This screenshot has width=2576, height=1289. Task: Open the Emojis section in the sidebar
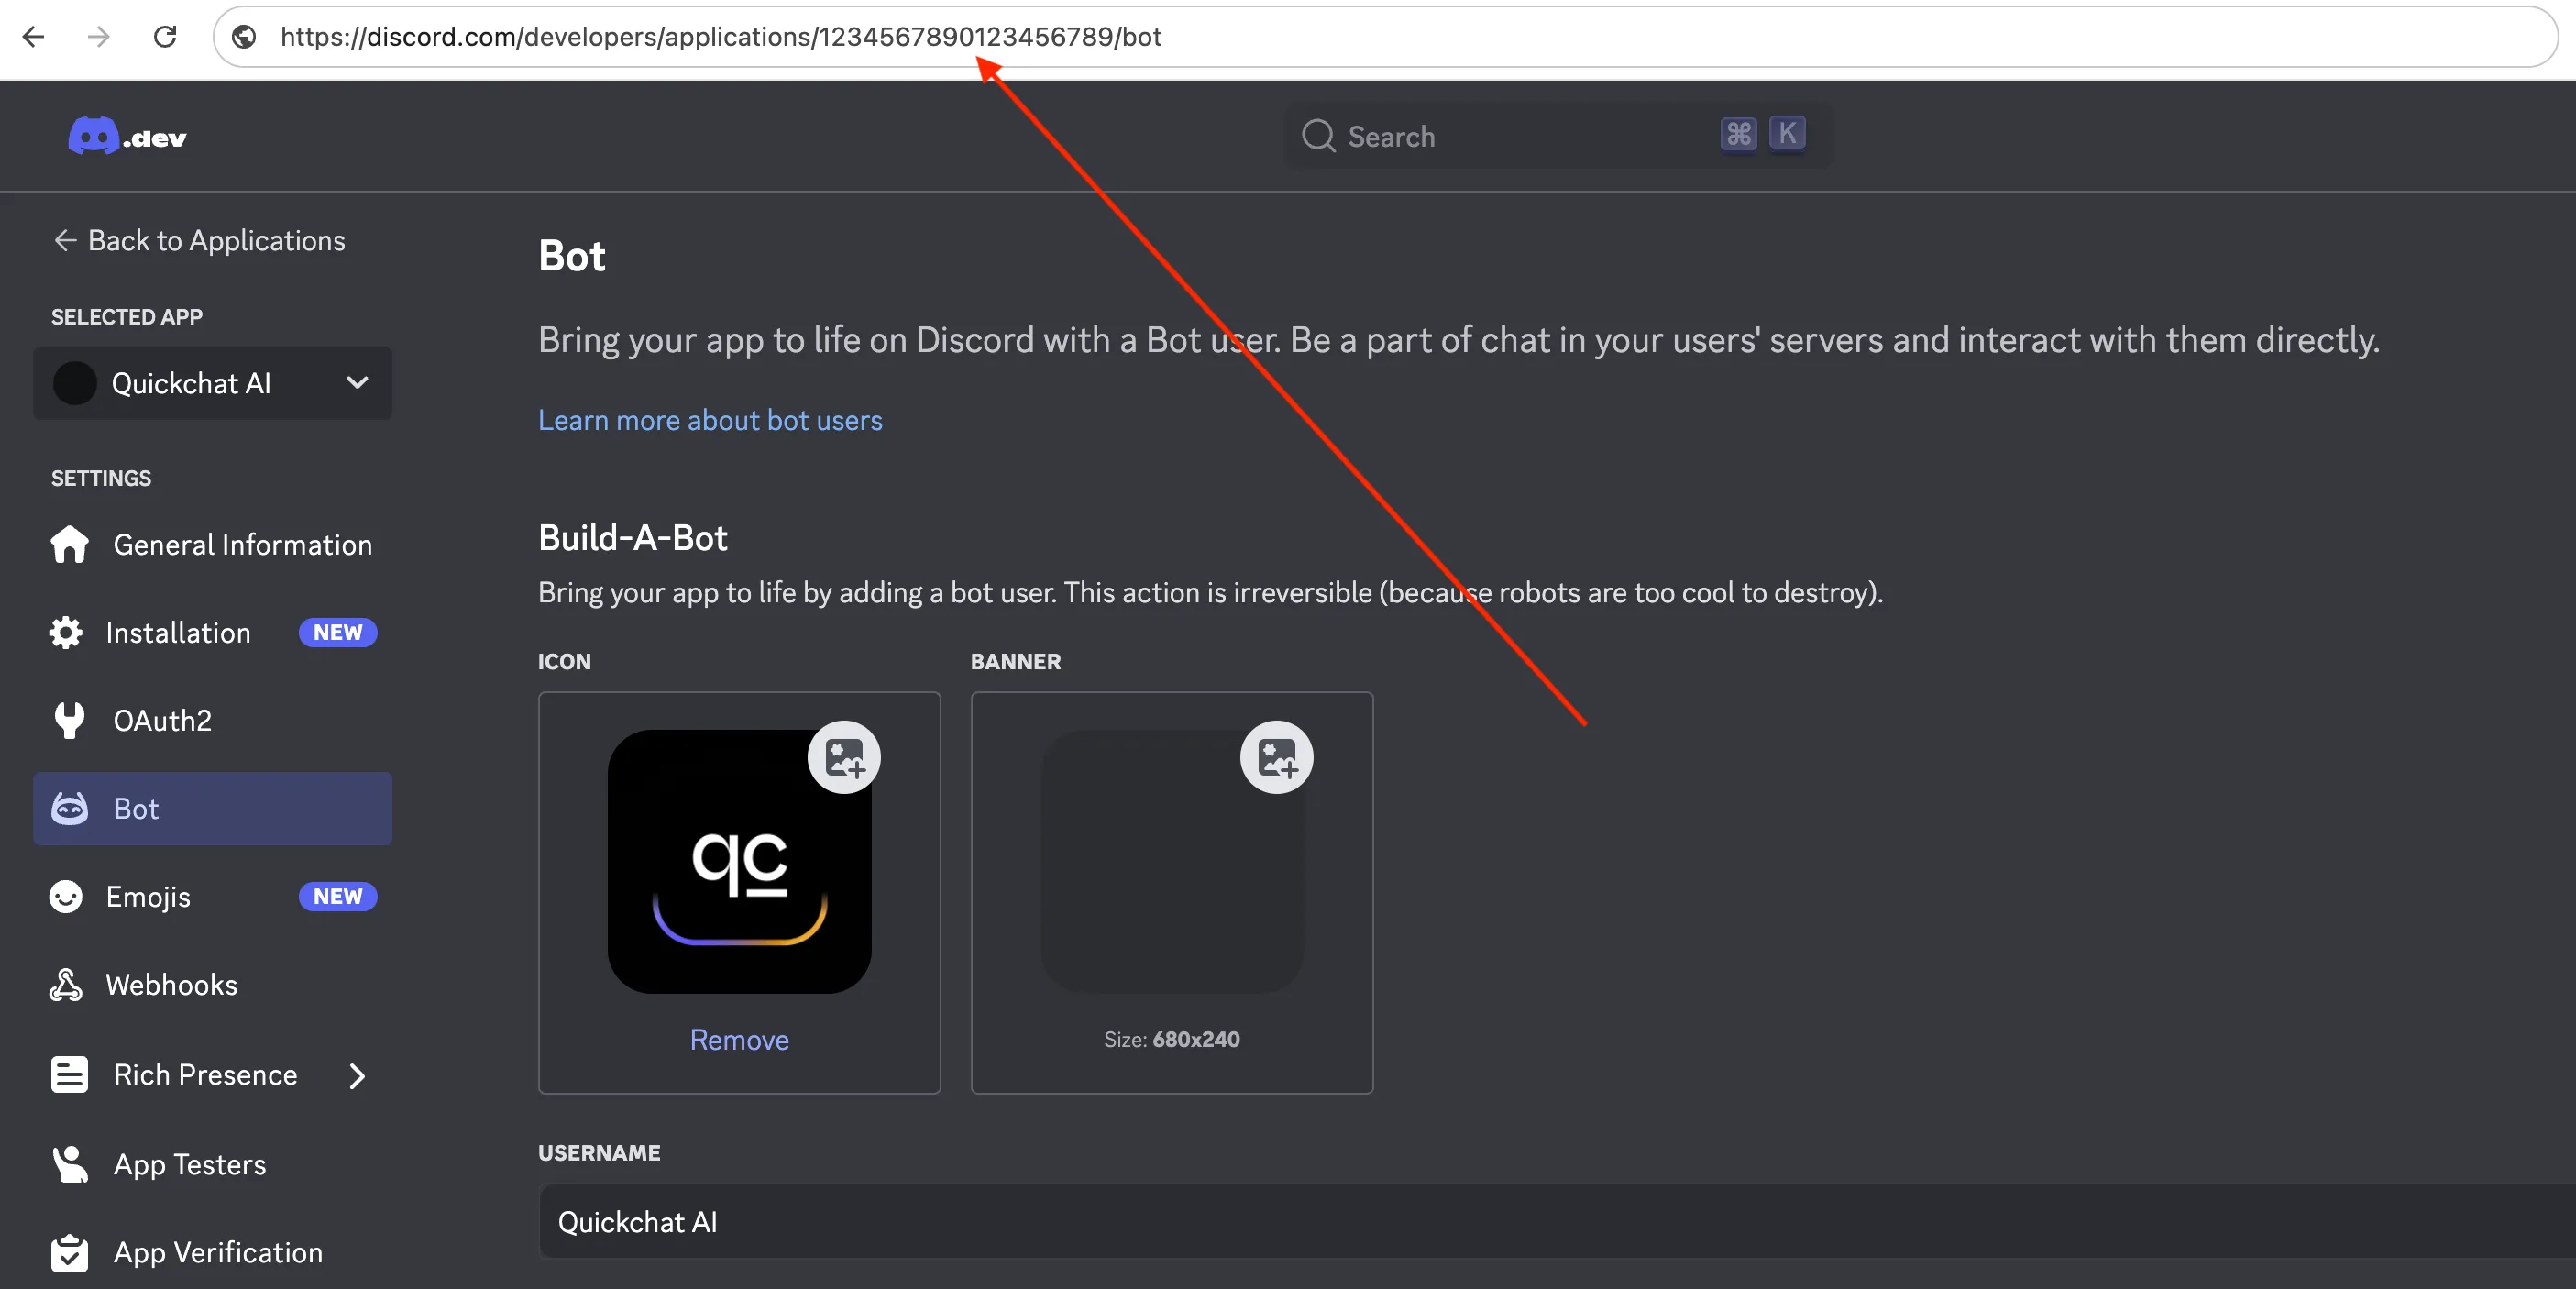[148, 896]
